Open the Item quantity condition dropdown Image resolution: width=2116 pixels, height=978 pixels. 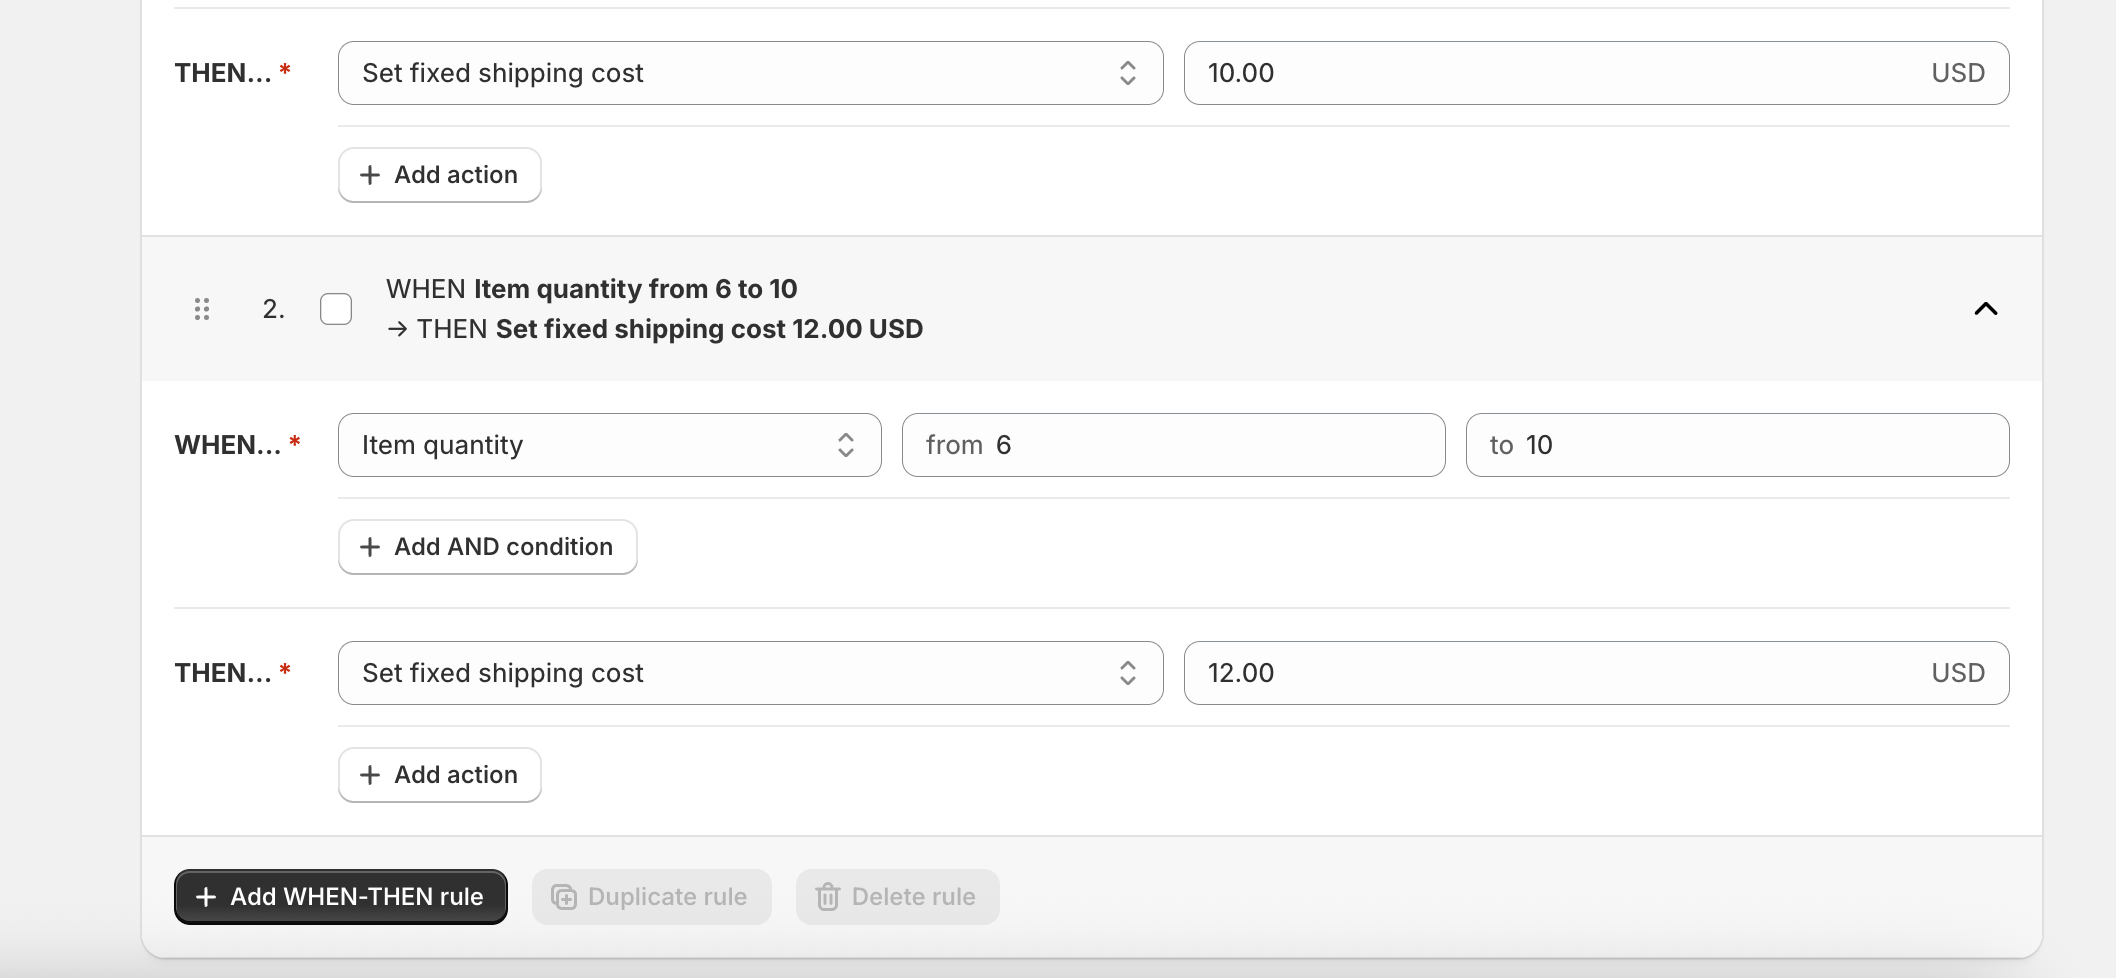click(610, 445)
